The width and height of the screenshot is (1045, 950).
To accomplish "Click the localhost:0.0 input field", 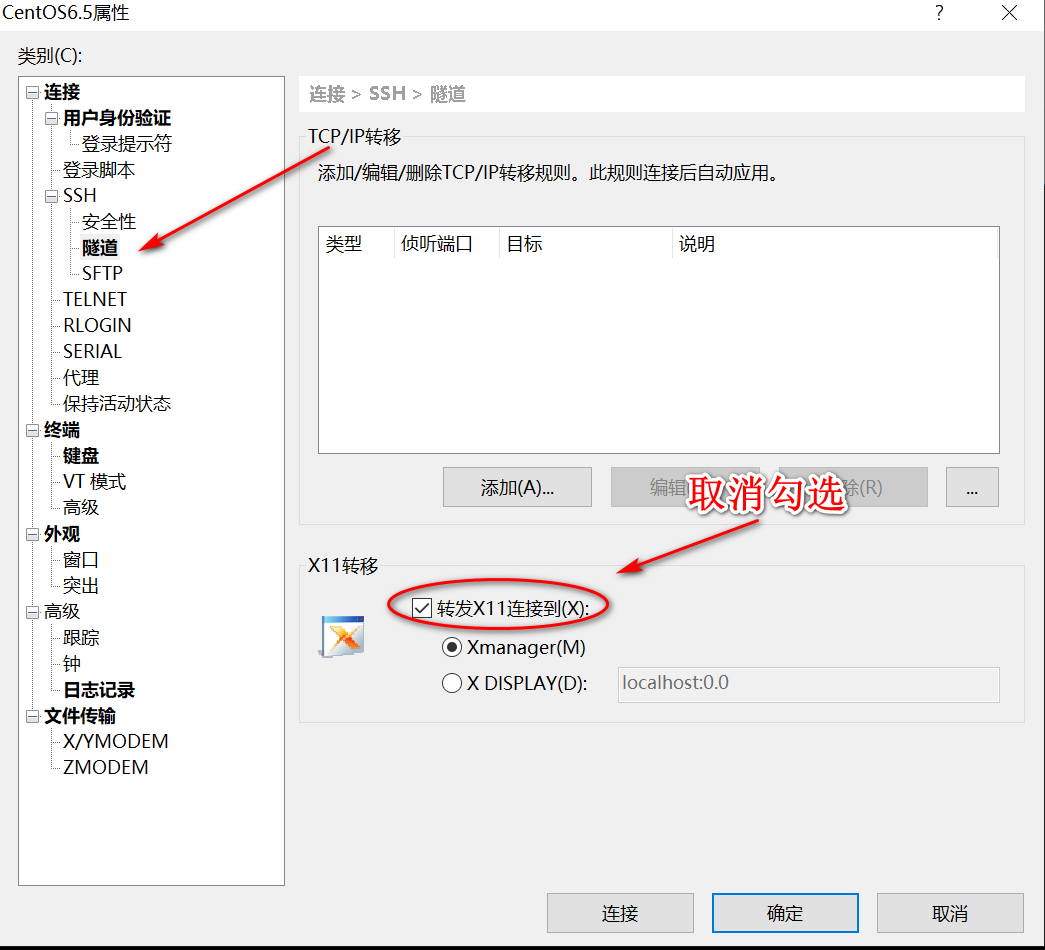I will [x=808, y=684].
